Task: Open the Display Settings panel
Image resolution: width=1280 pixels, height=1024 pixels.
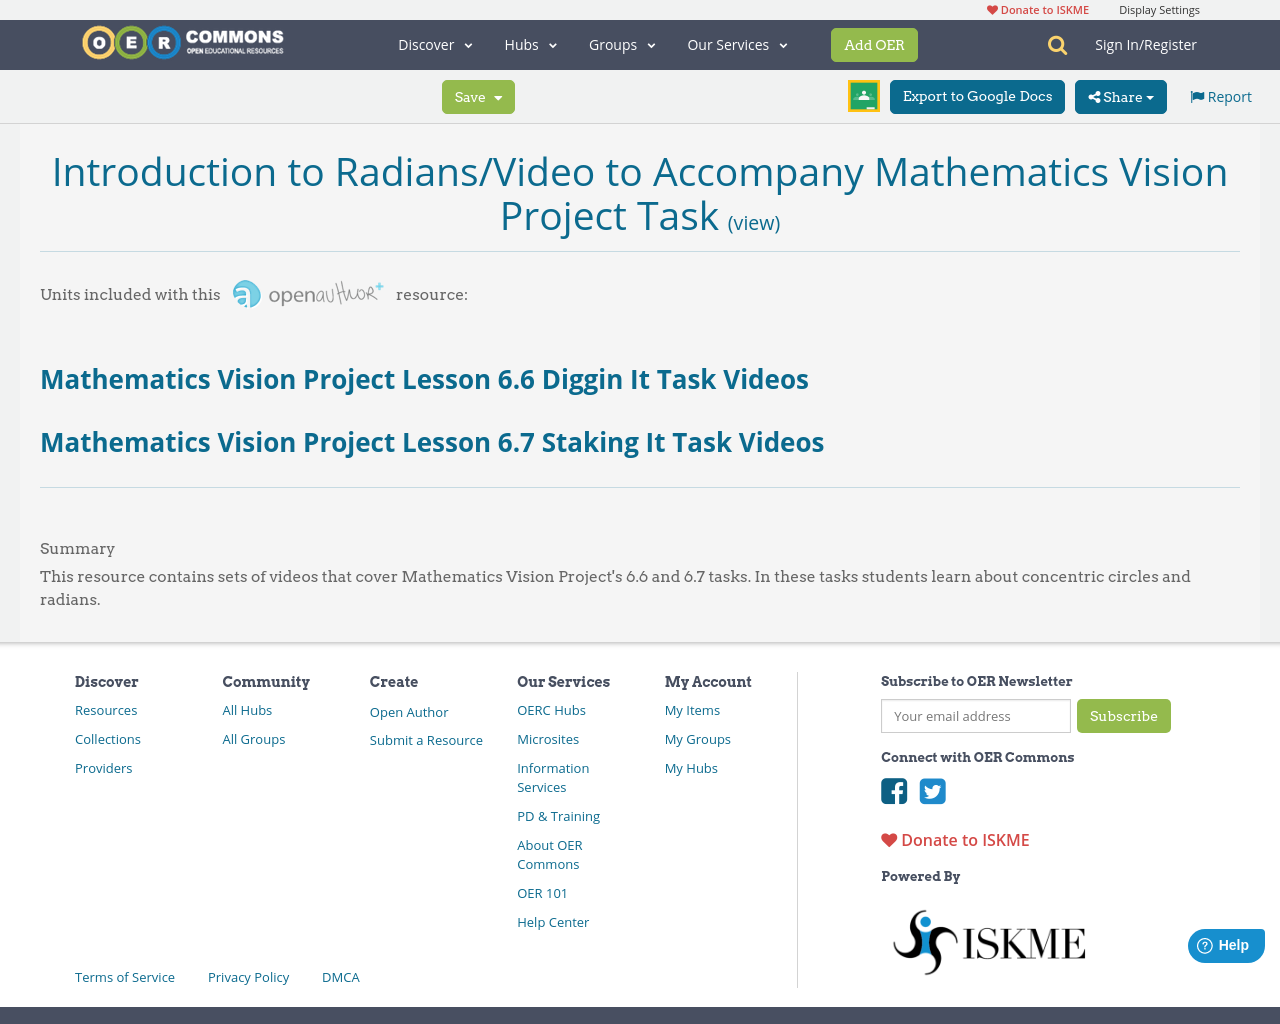Action: pyautogui.click(x=1159, y=8)
